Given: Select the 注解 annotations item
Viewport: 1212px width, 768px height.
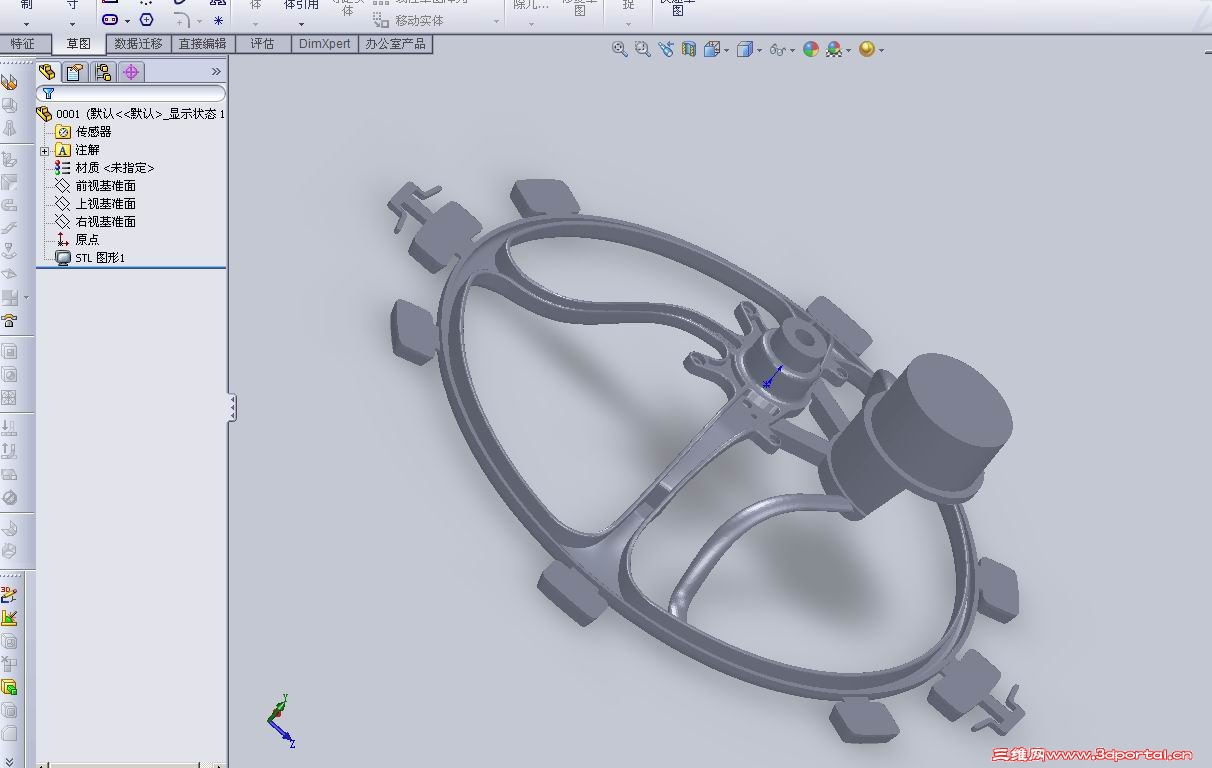Looking at the screenshot, I should 78,150.
